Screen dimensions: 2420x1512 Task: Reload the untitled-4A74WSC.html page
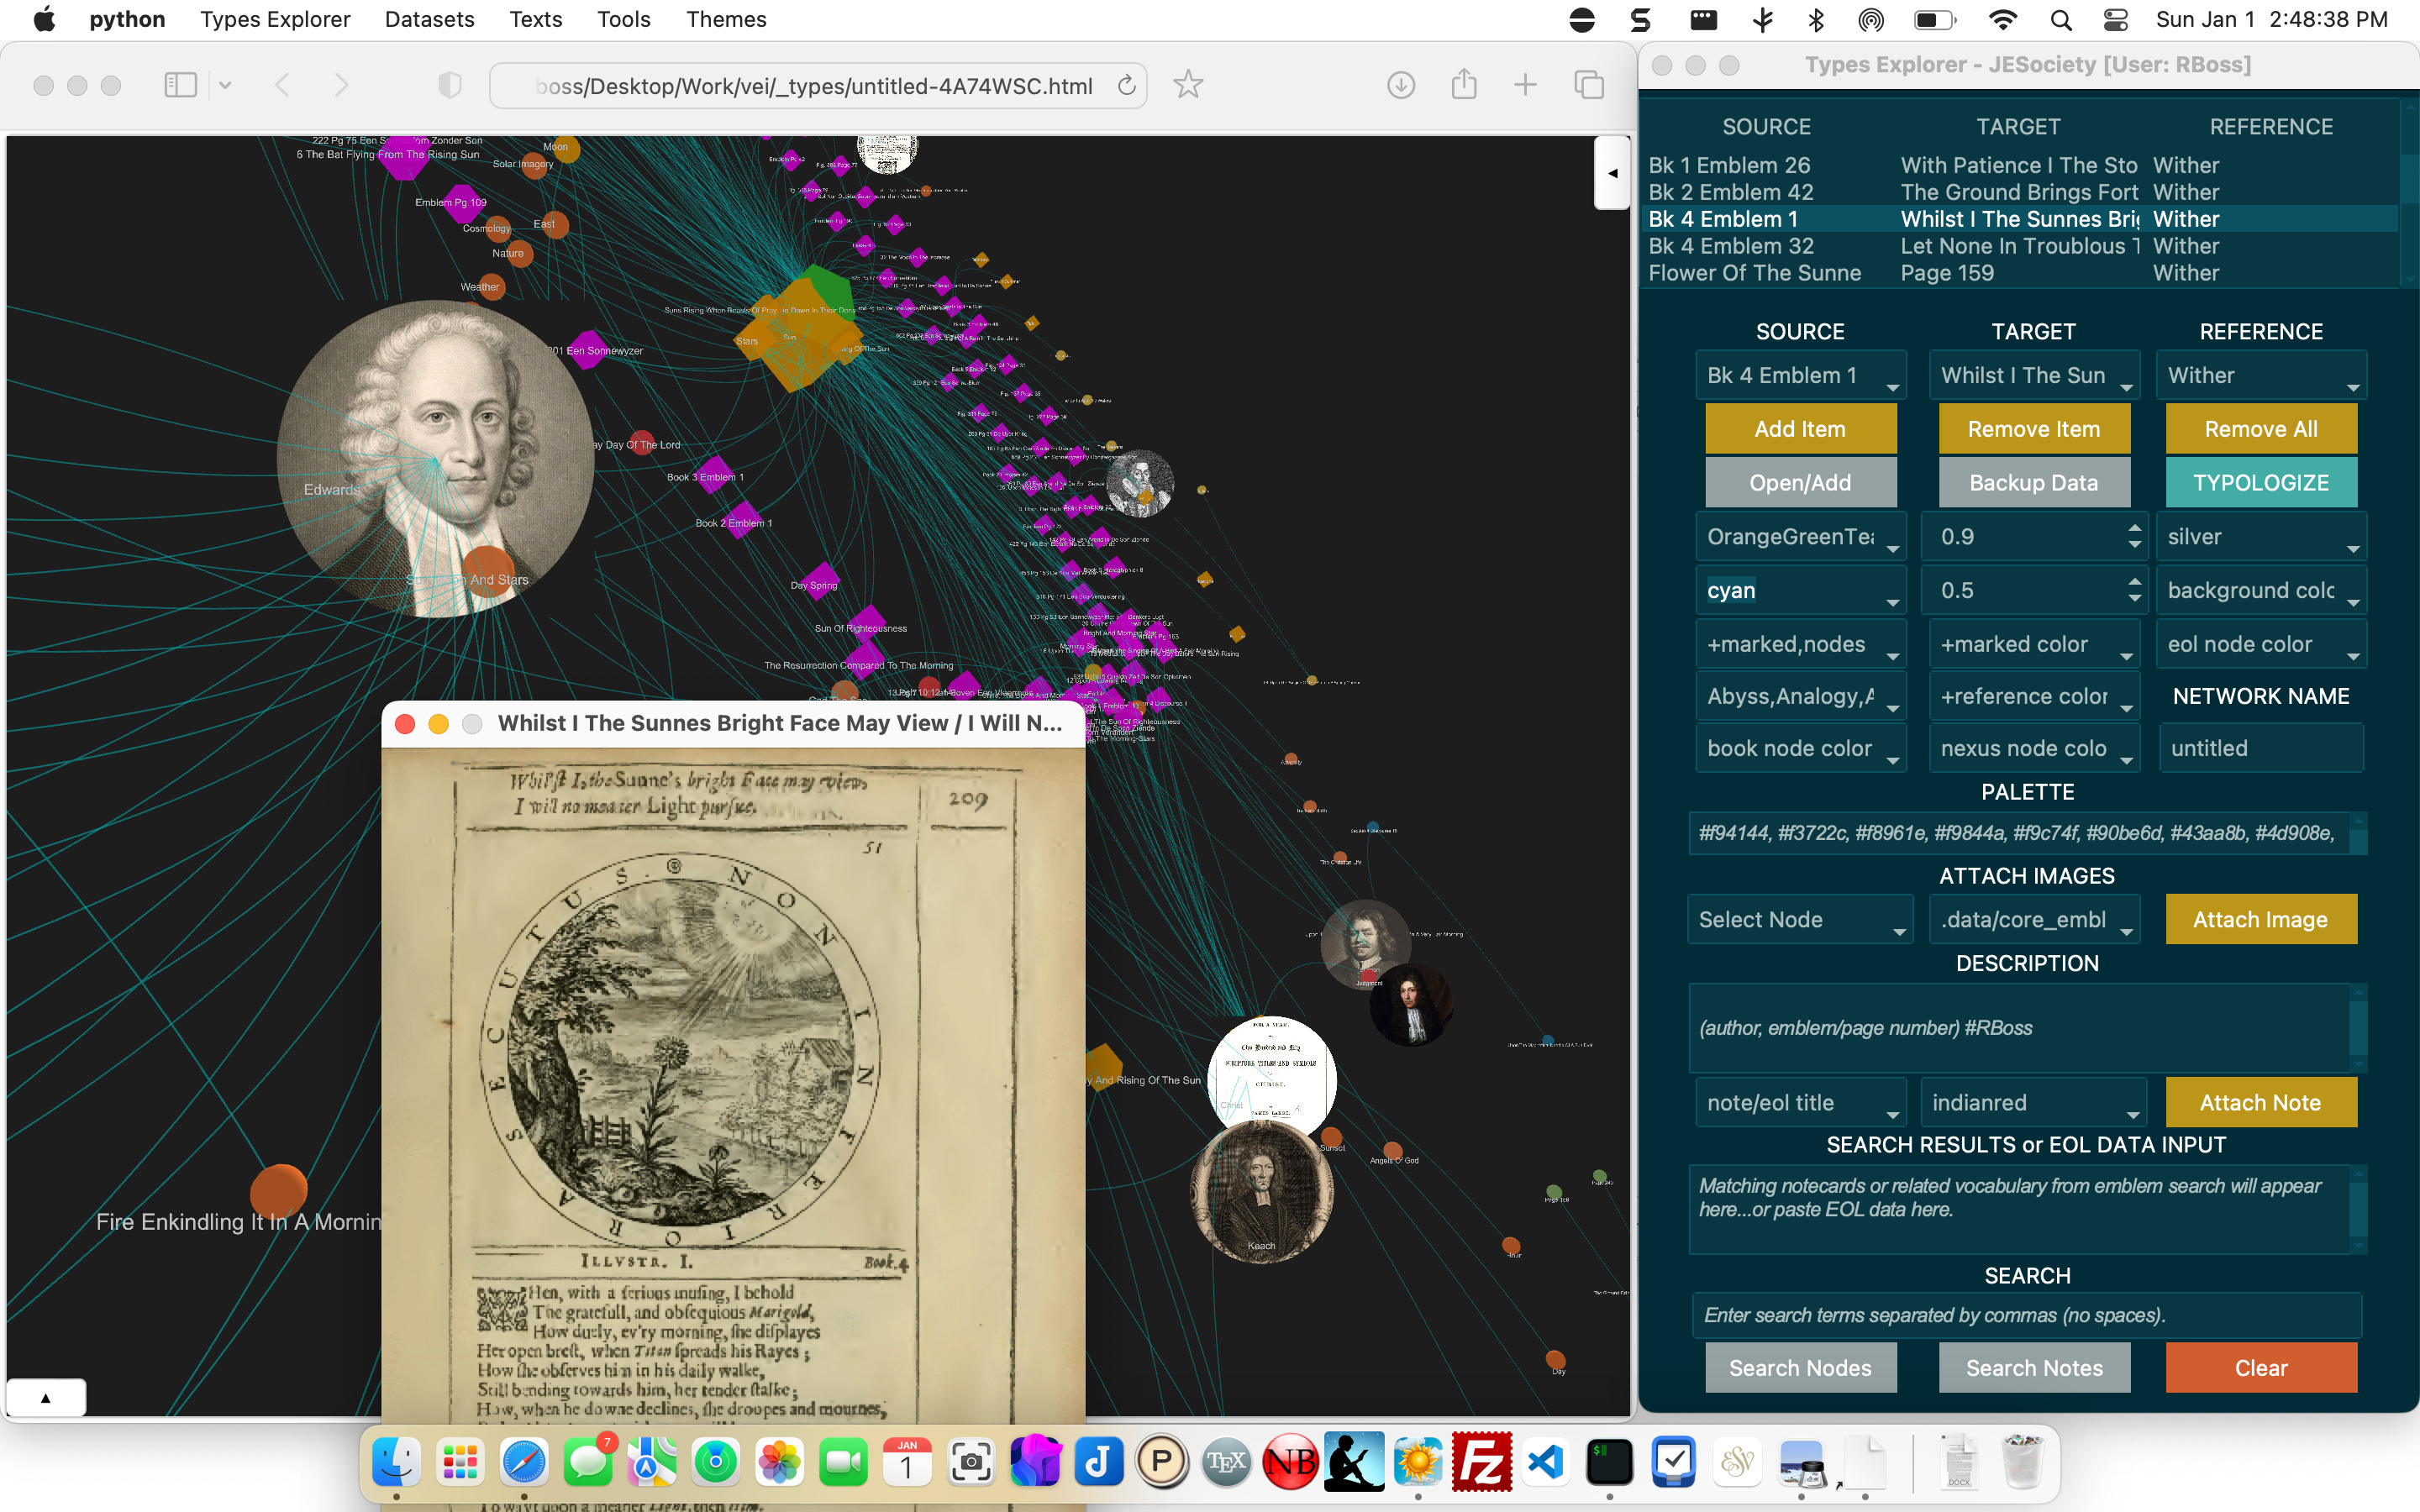[x=1126, y=86]
